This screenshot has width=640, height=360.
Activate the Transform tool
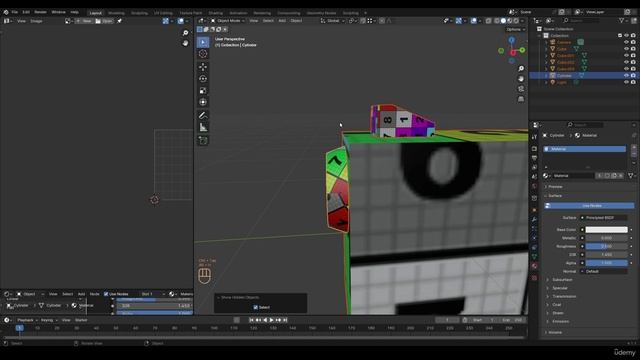203,102
